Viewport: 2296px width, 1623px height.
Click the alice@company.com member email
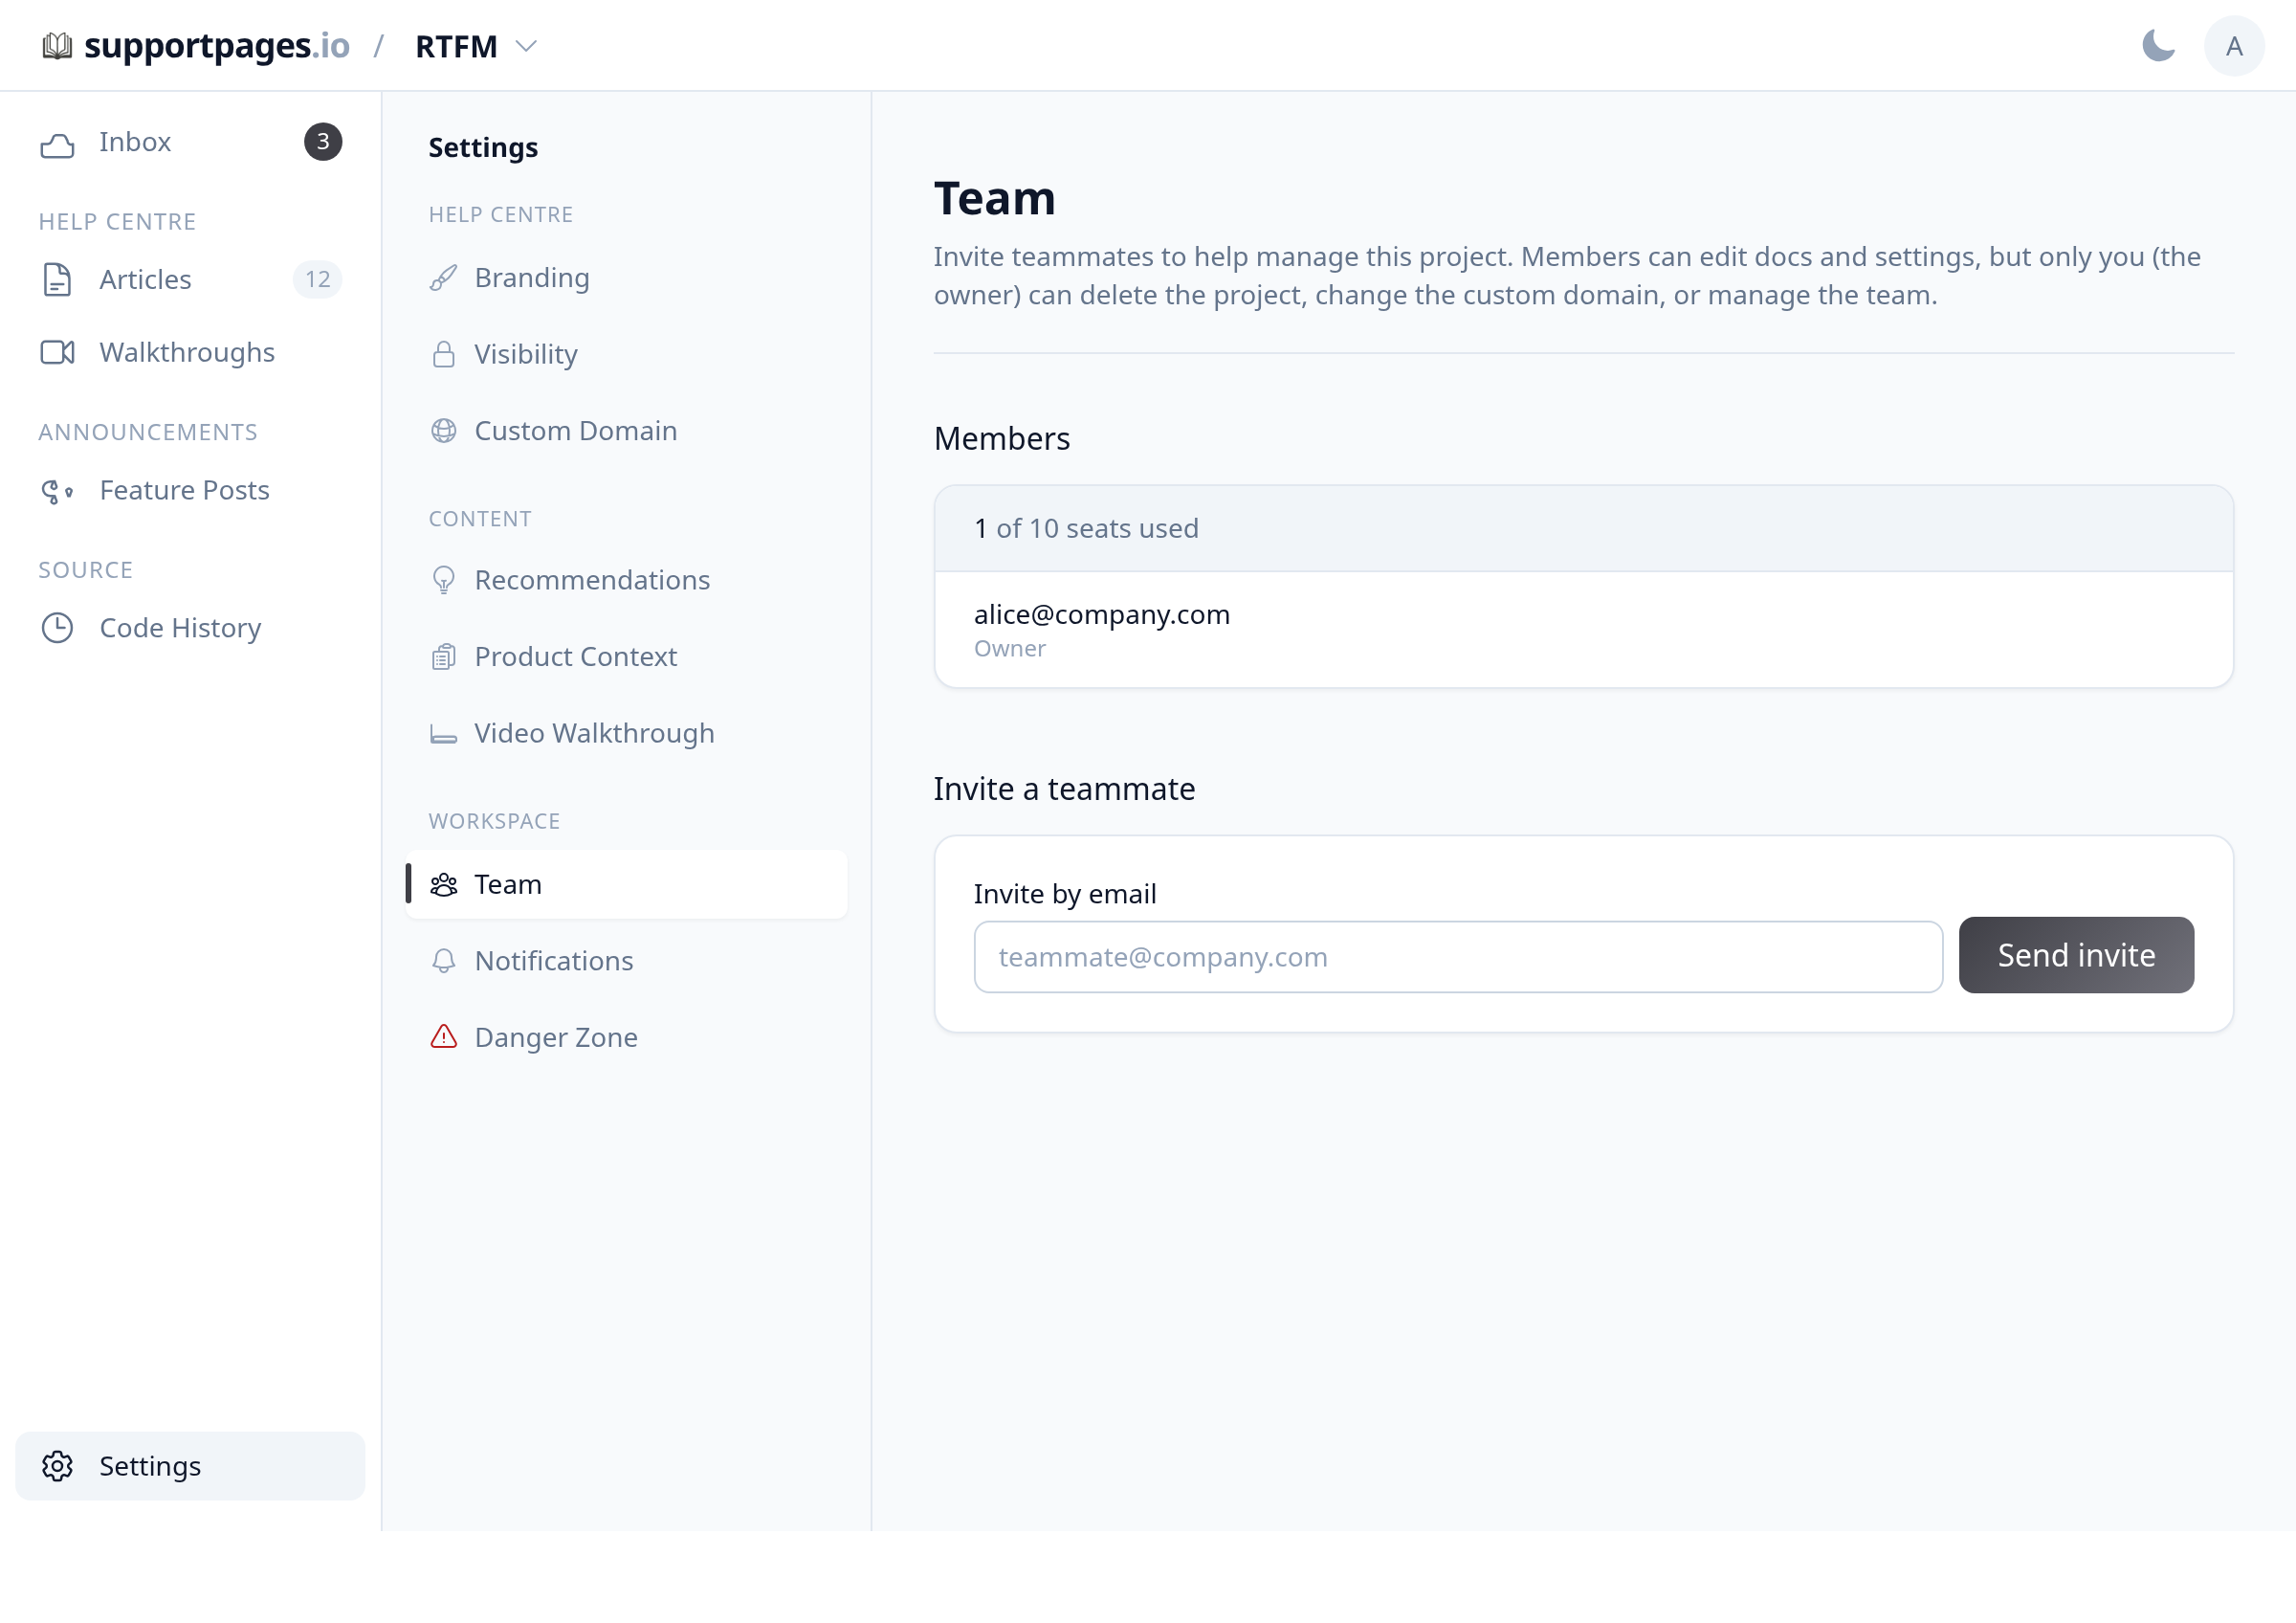tap(1102, 614)
